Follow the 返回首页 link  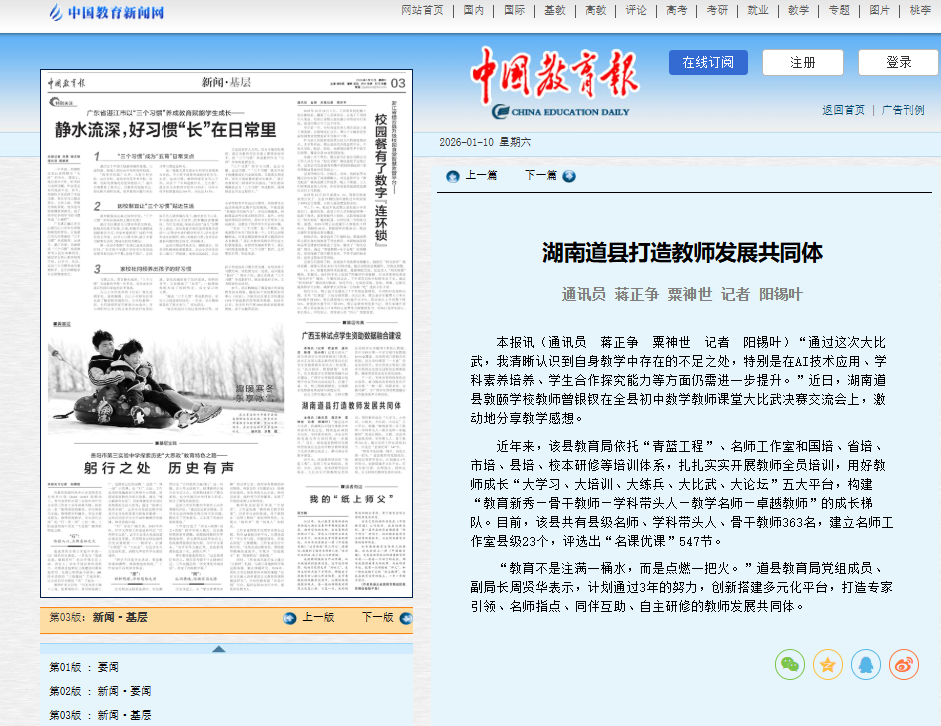(843, 110)
